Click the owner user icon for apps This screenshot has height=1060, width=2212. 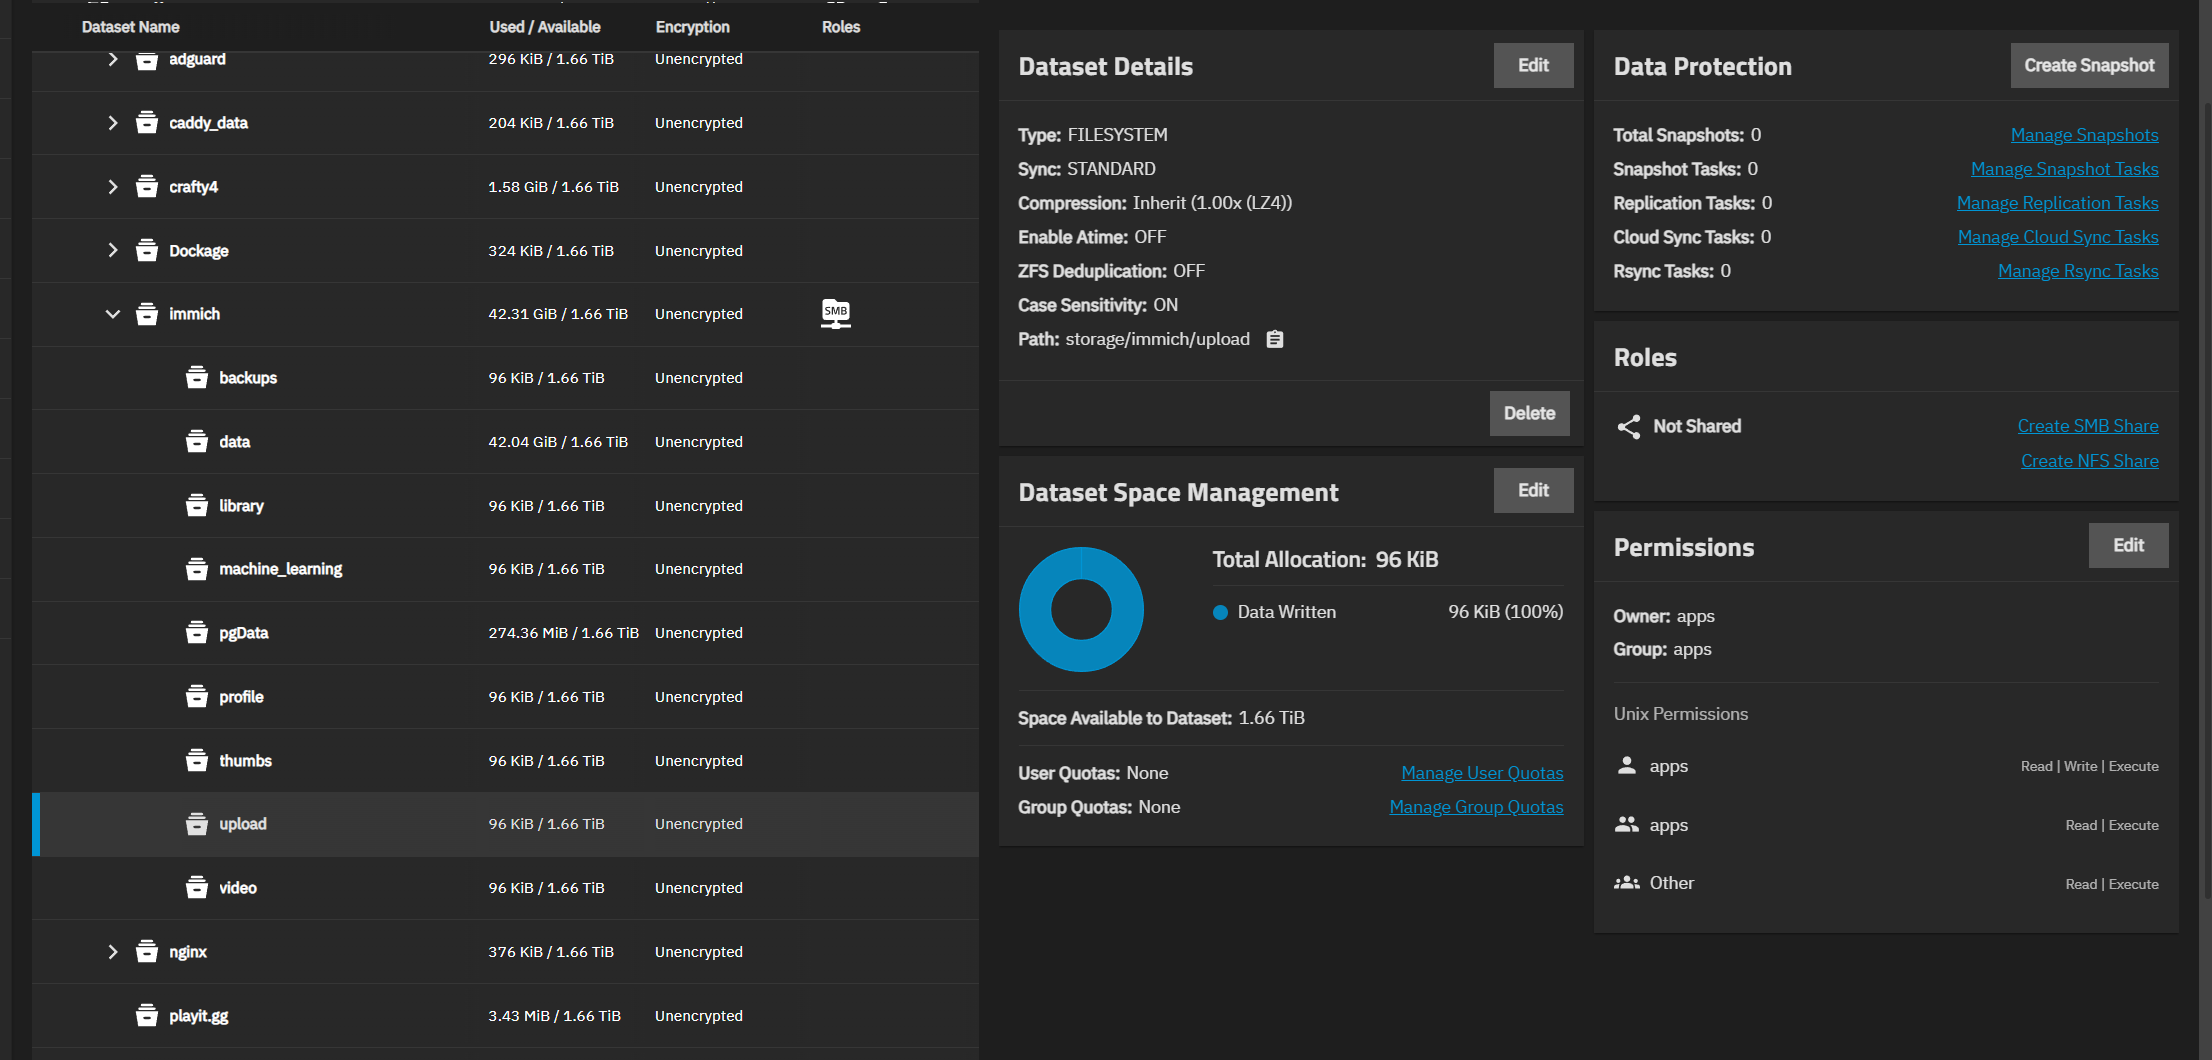point(1627,766)
